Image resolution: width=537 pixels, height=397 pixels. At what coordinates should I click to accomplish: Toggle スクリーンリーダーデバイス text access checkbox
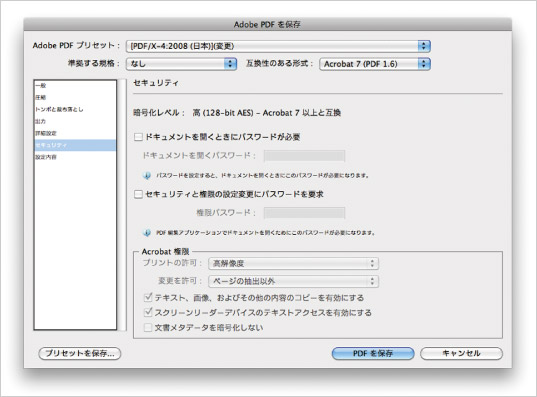click(x=148, y=312)
